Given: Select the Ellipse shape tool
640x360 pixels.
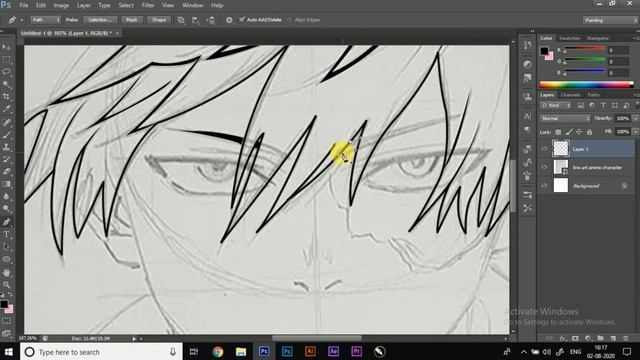Looking at the screenshot, I should pos(6,259).
